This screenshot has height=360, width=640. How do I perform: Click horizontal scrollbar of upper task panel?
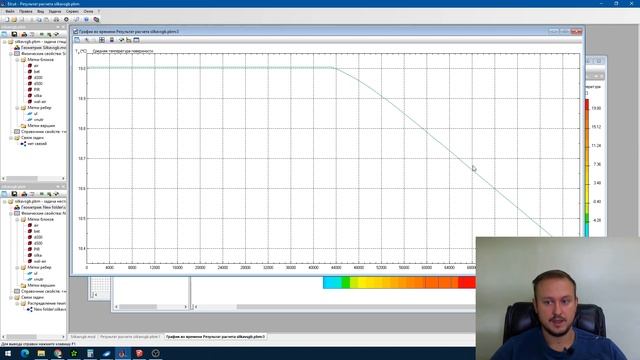33,178
